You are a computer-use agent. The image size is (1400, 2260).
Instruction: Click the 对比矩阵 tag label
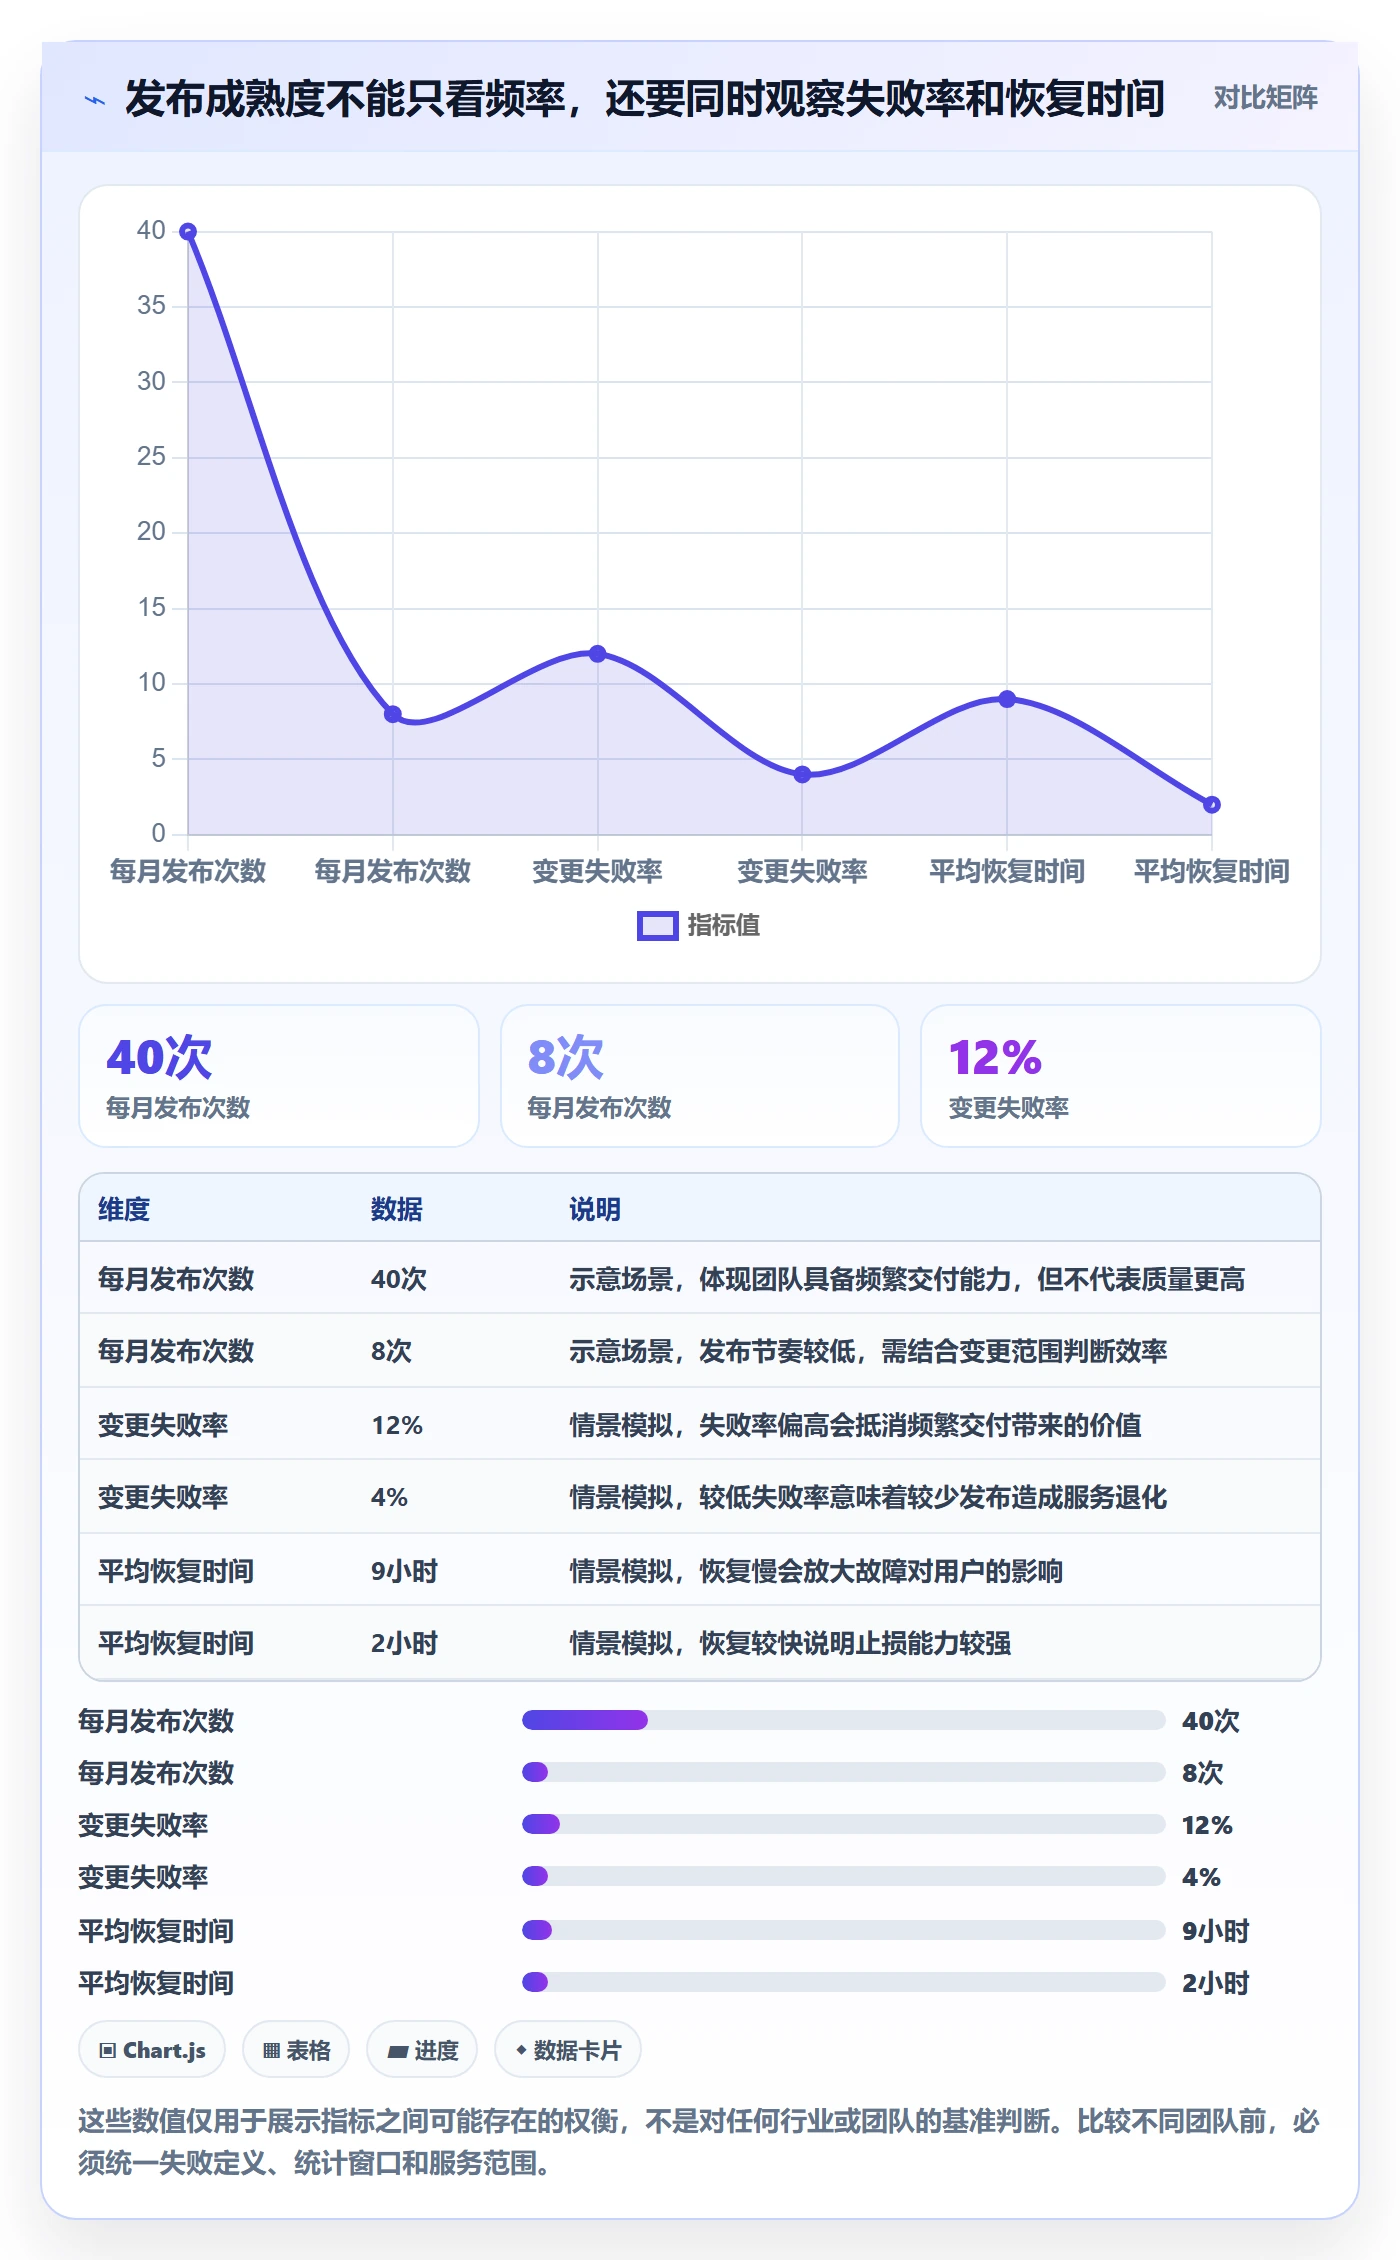coord(1265,98)
